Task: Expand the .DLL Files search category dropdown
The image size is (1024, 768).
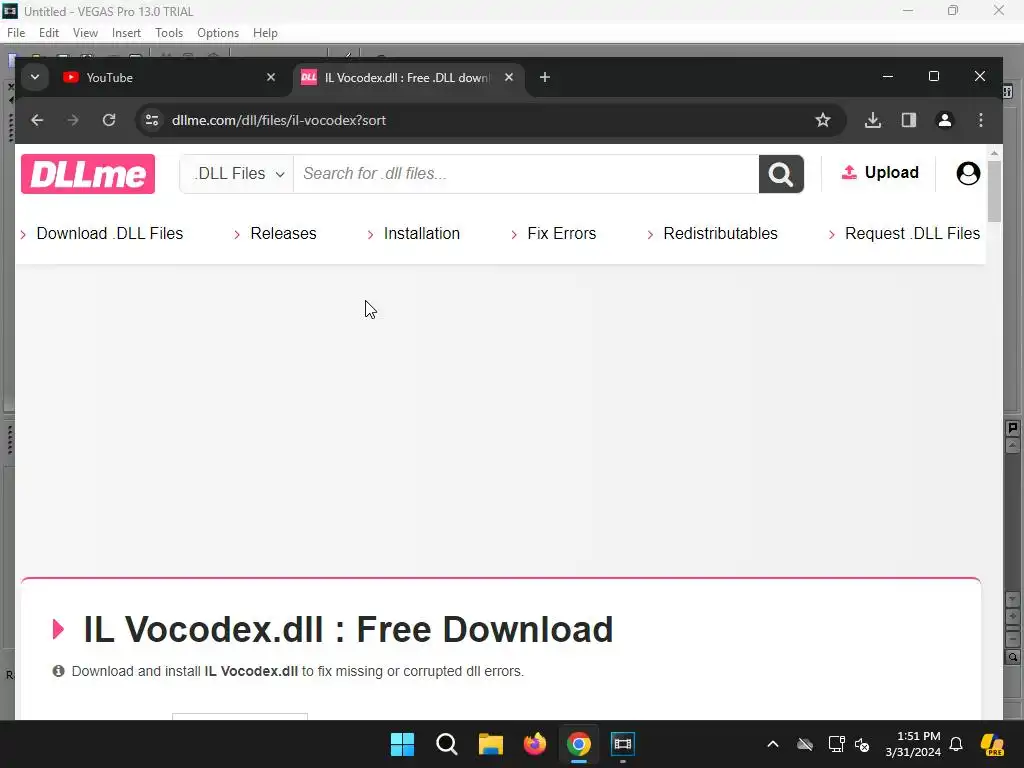Action: tap(238, 174)
